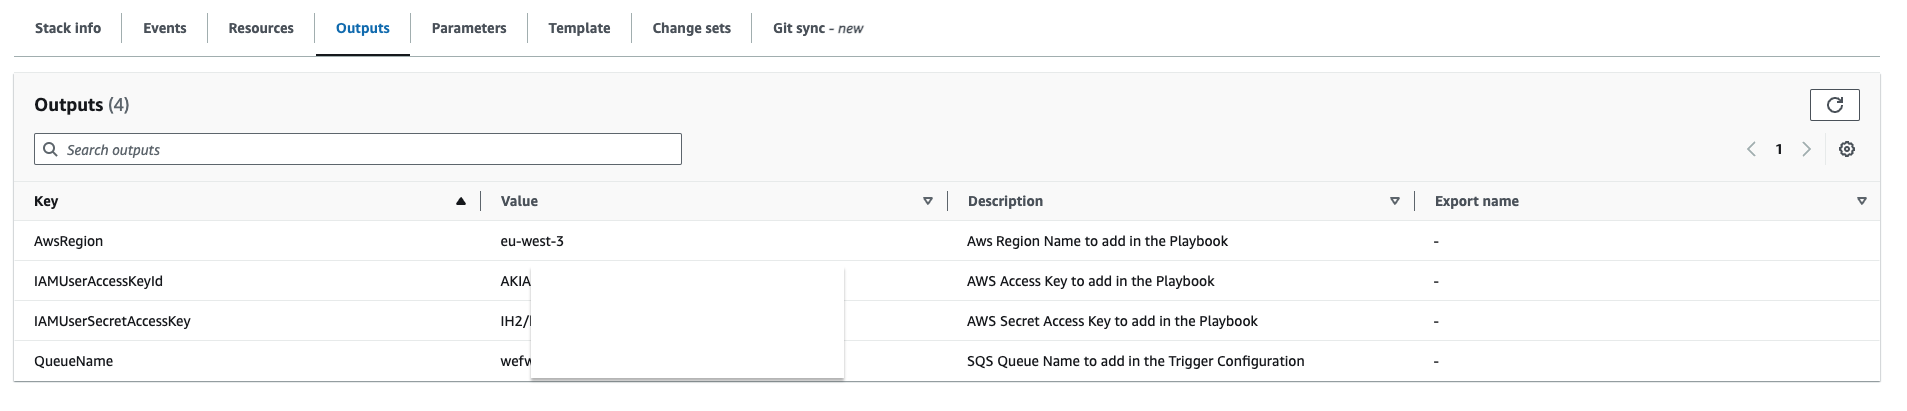Open the Resources tab
Screen dimensions: 1907x411
pos(261,28)
